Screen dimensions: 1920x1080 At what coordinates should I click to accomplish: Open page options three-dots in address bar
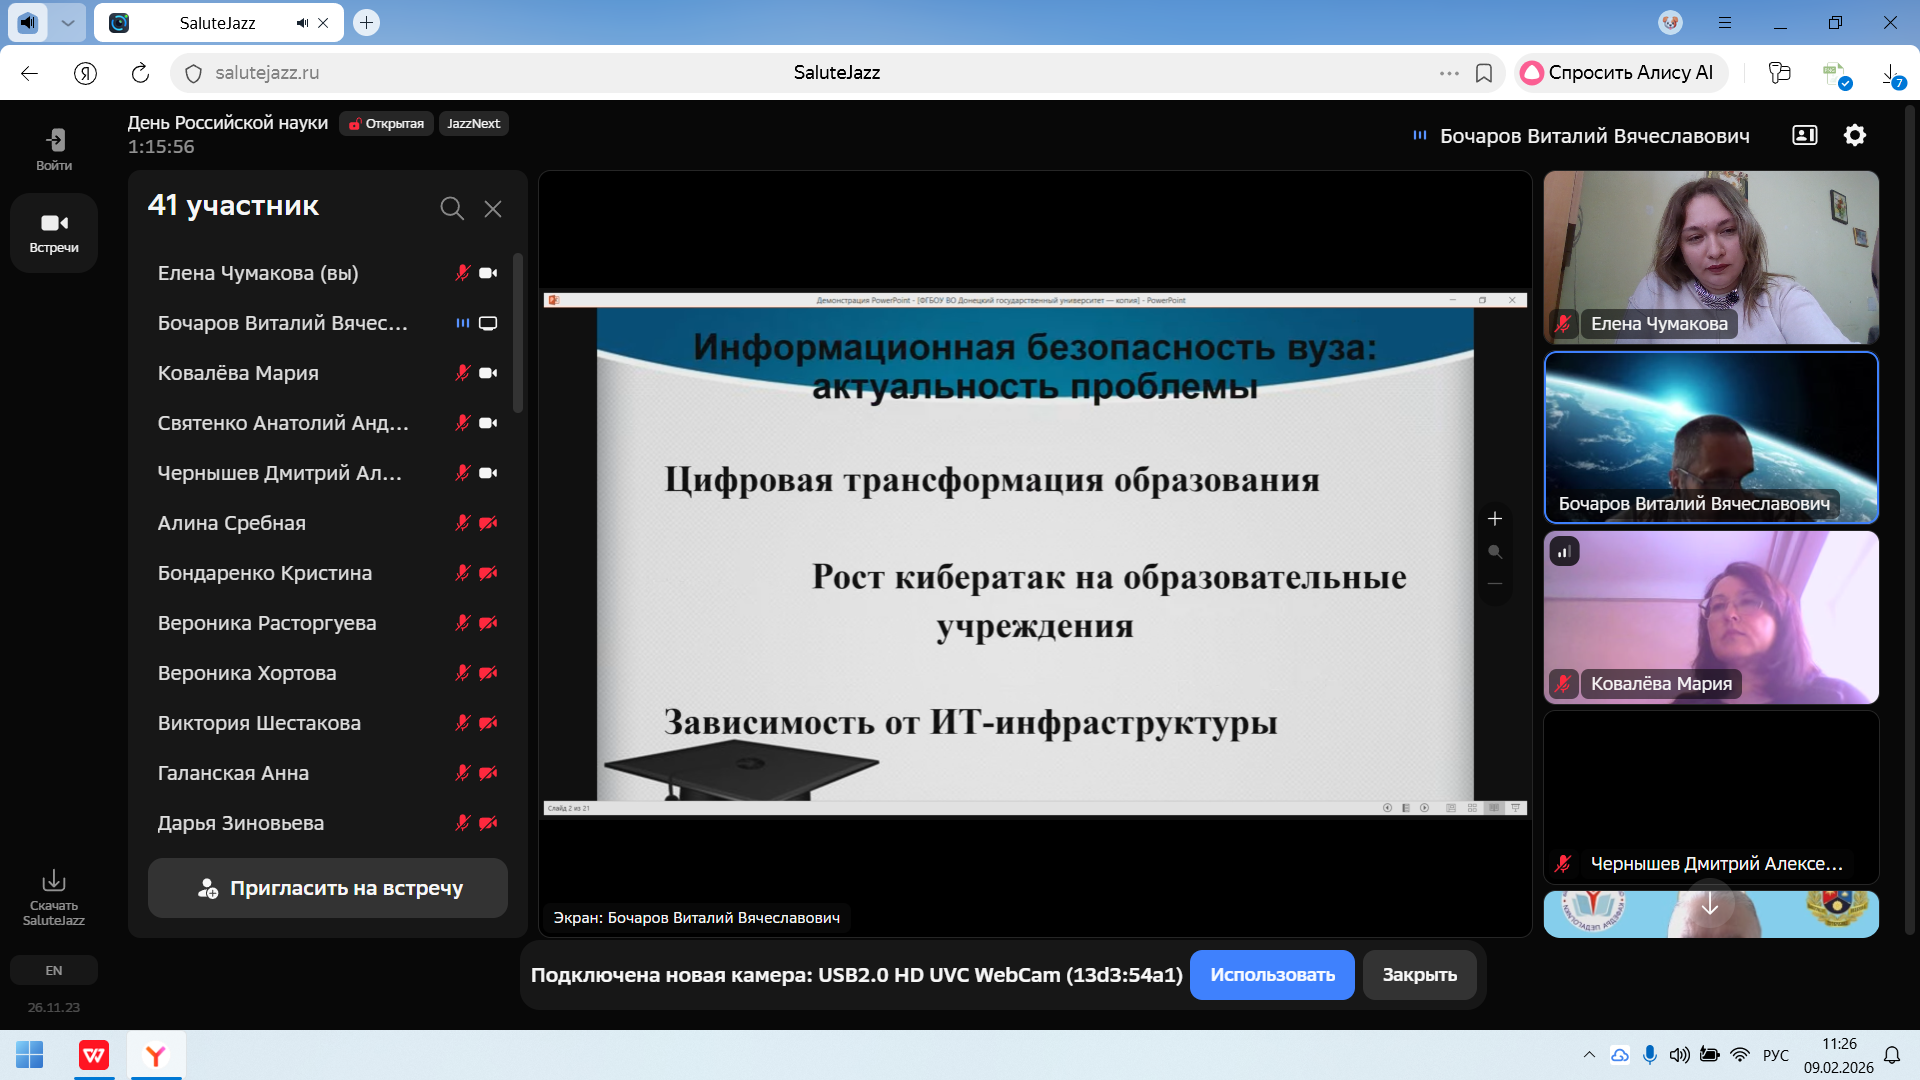pyautogui.click(x=1449, y=73)
